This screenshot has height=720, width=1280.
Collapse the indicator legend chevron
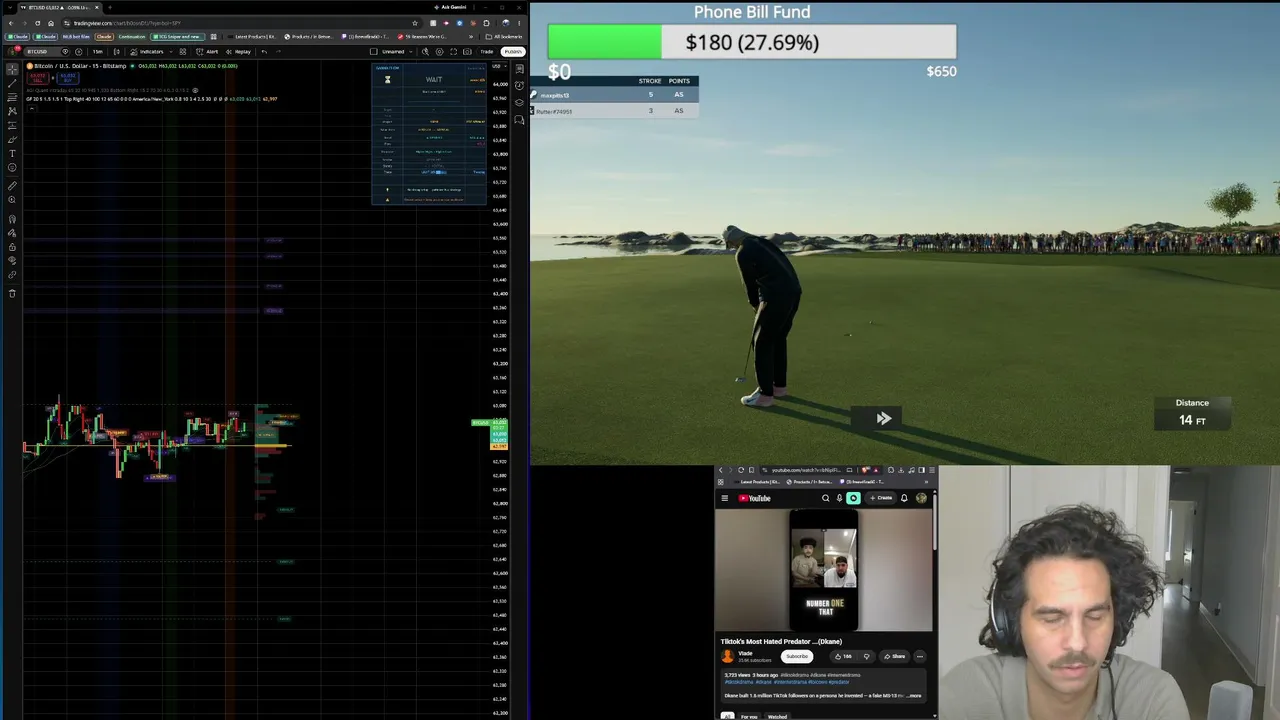[x=31, y=108]
